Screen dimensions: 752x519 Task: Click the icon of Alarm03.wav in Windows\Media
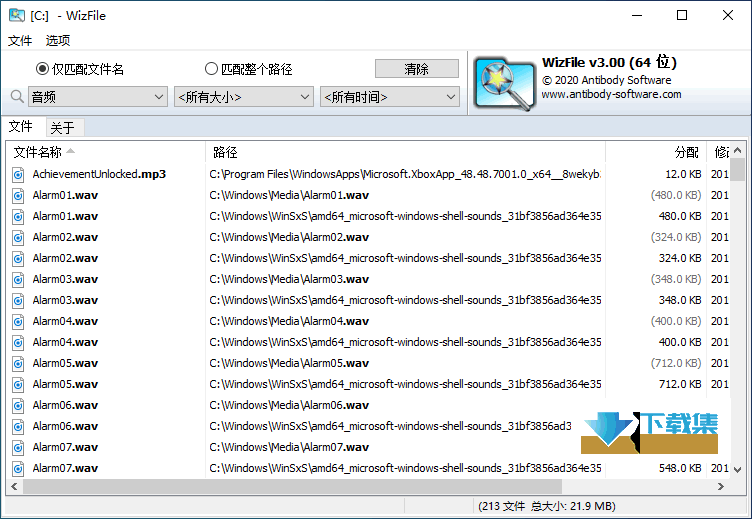point(17,279)
